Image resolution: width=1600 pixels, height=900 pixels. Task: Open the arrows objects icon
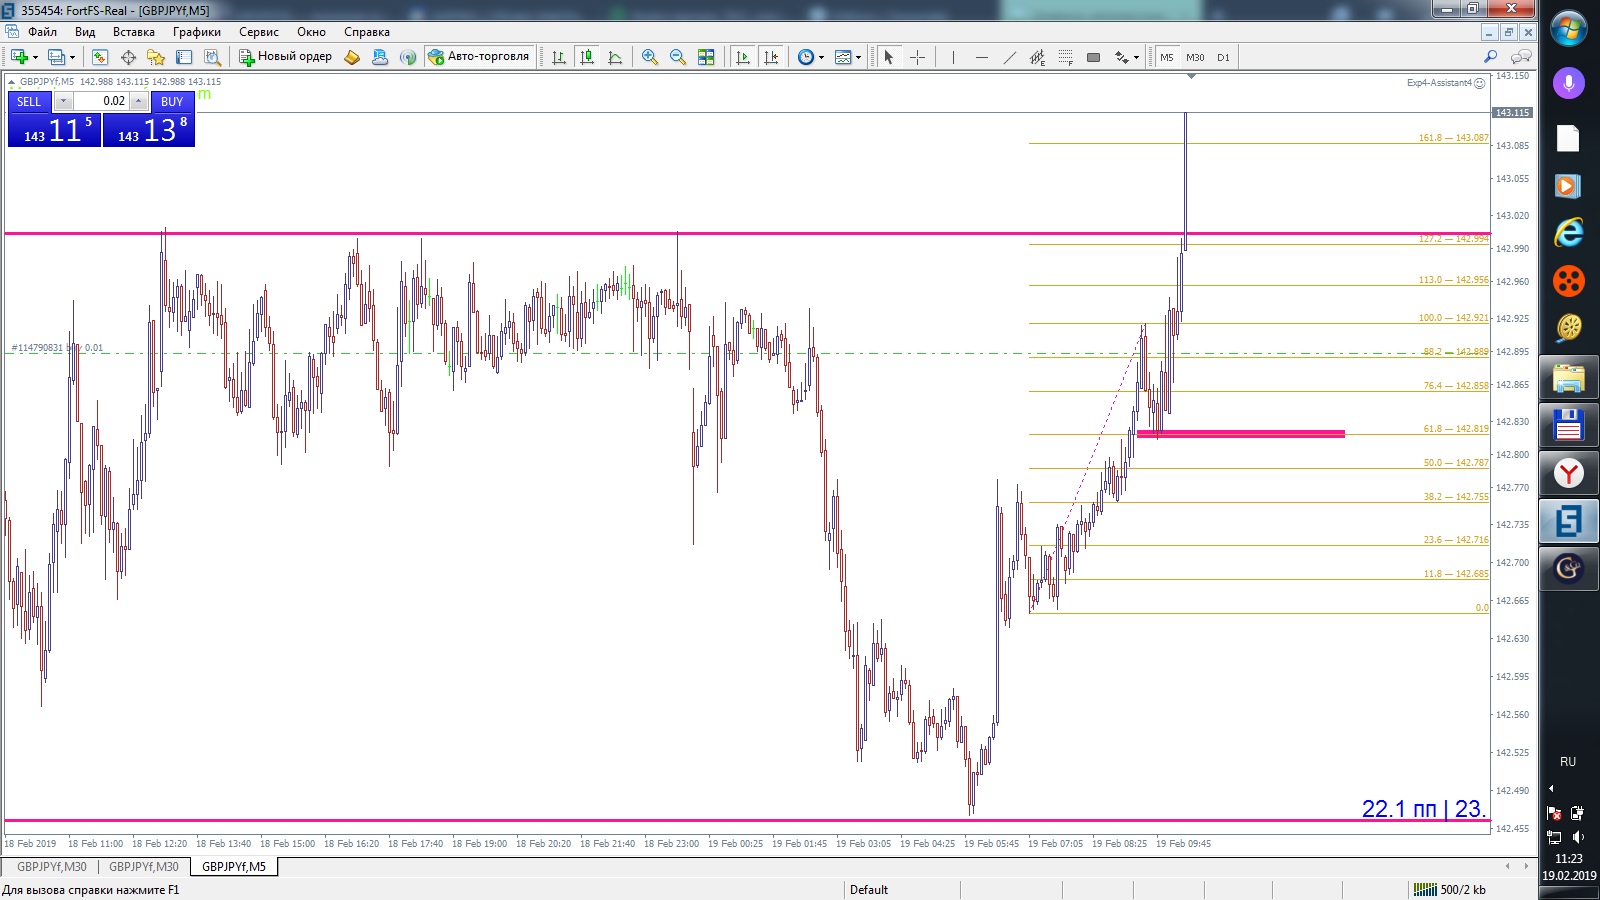click(x=1121, y=57)
